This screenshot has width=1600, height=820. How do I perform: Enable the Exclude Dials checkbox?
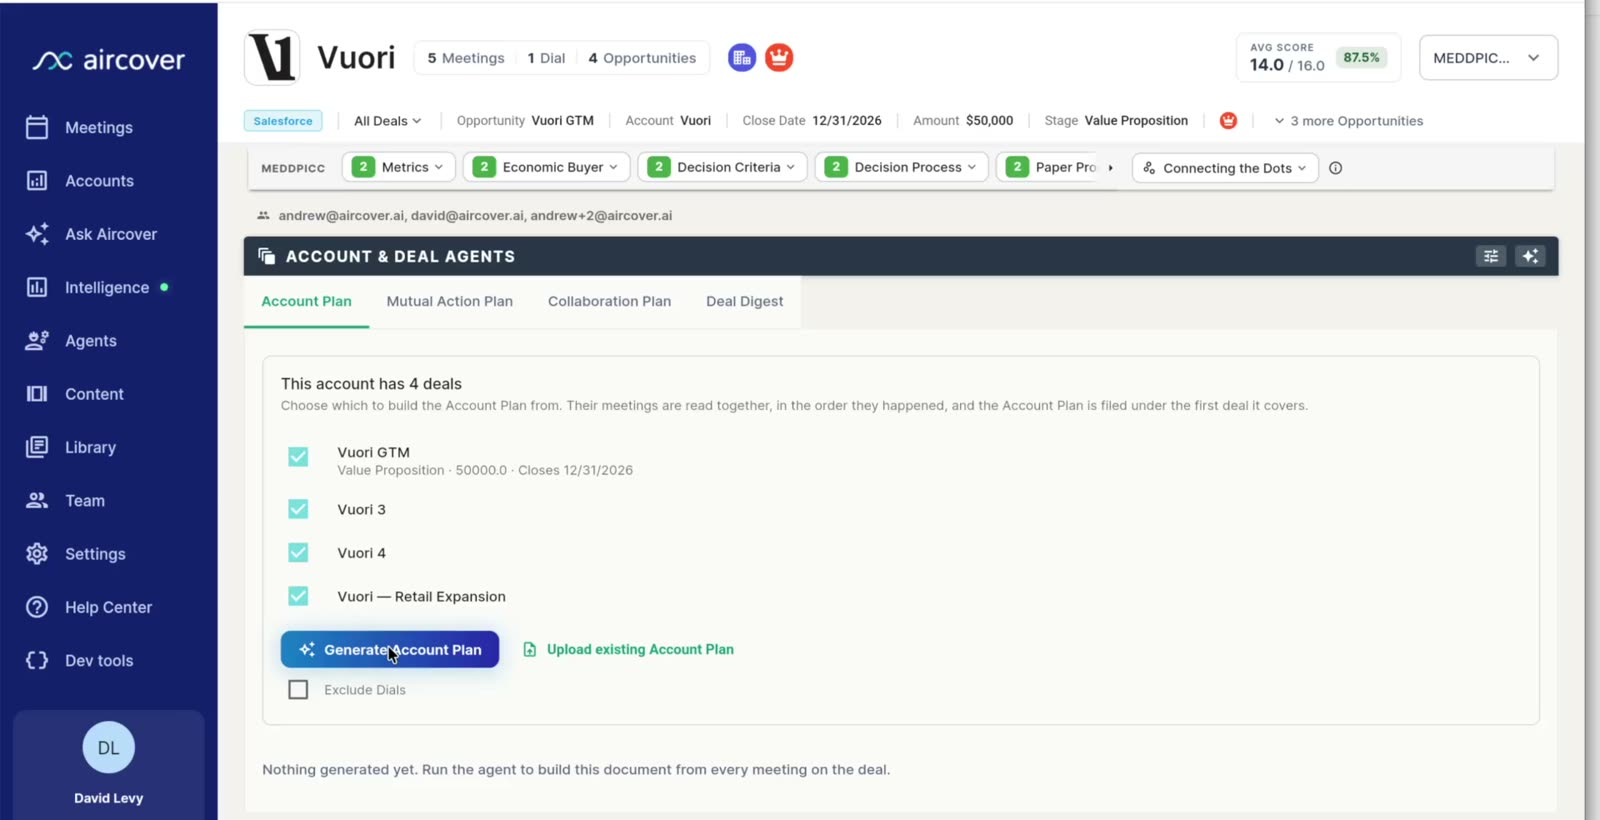(x=298, y=690)
